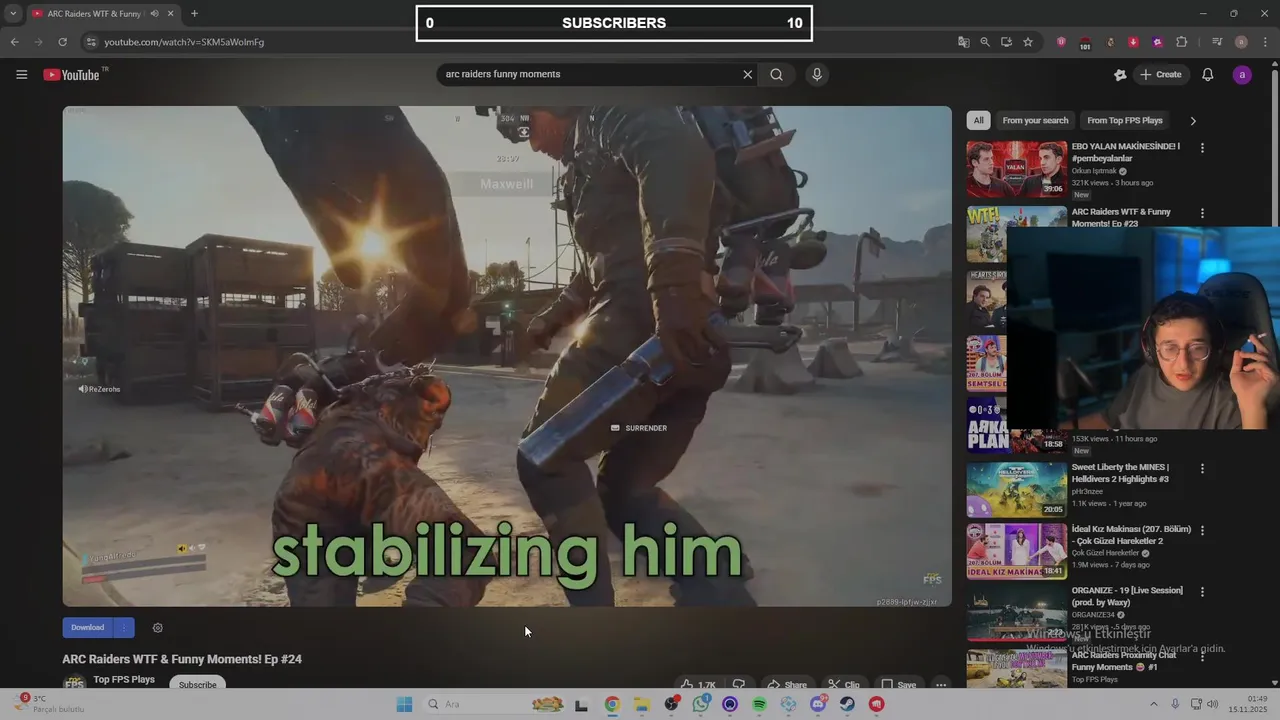
Task: Select the From your search chip
Action: coord(1035,120)
